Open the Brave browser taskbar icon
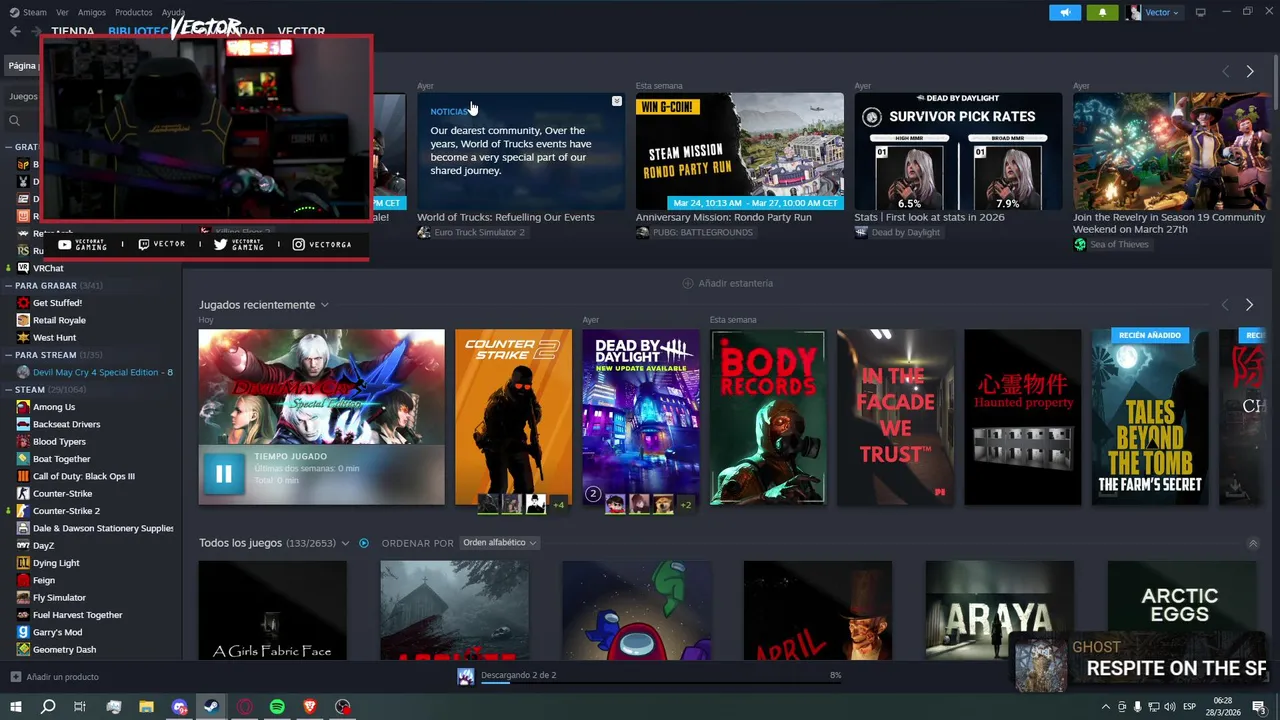The width and height of the screenshot is (1280, 720). 309,707
